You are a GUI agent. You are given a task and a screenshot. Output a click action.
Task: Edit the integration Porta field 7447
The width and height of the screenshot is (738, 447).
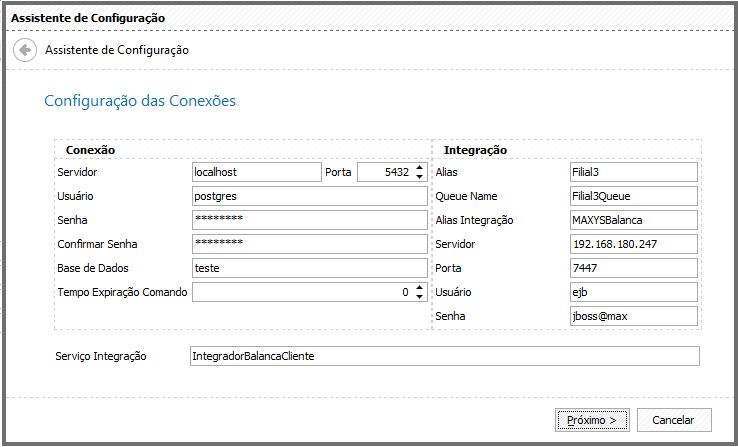coord(634,268)
